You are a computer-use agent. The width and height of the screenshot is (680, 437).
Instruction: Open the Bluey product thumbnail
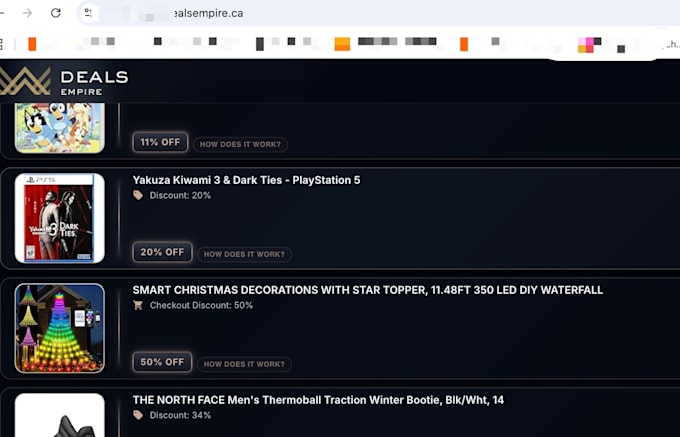click(60, 128)
